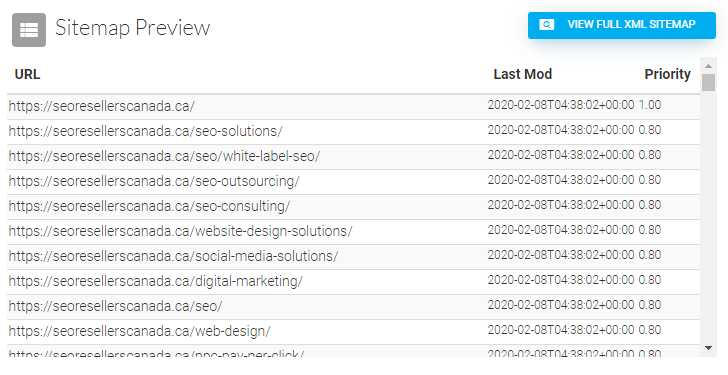Image resolution: width=728 pixels, height=375 pixels.
Task: Click the Priority column header
Action: point(667,74)
